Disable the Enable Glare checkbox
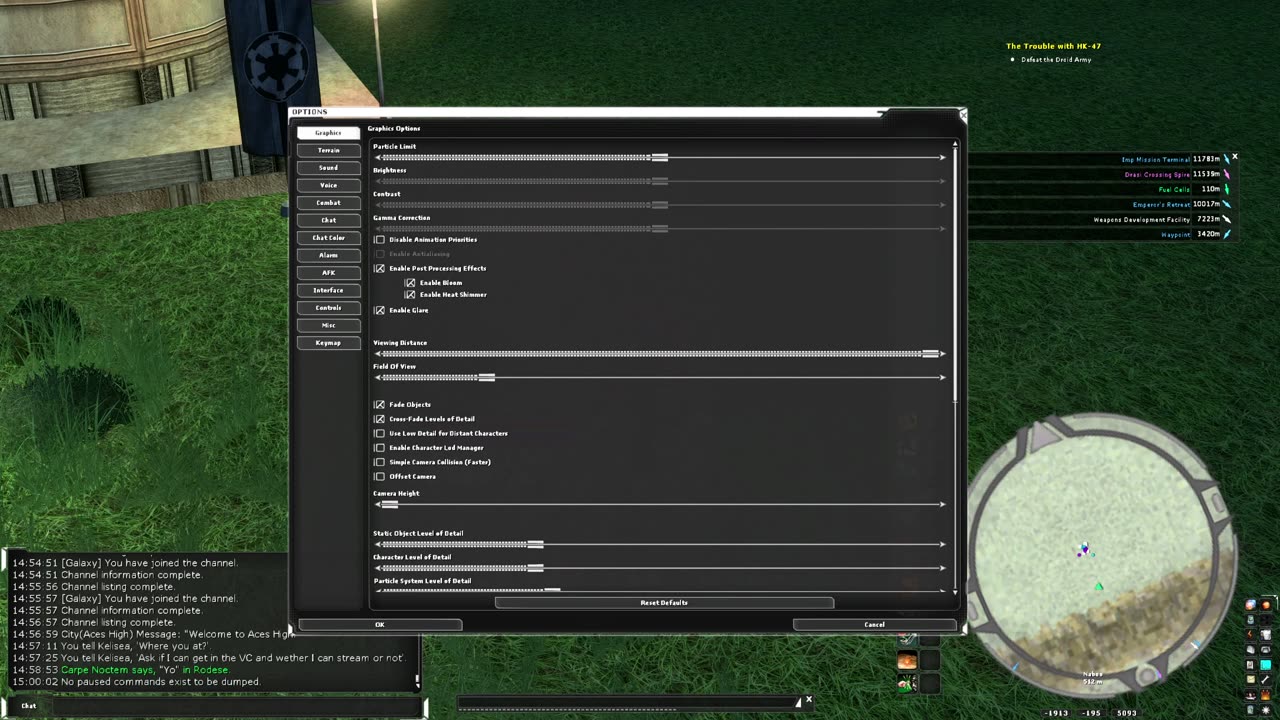This screenshot has width=1280, height=720. (379, 310)
